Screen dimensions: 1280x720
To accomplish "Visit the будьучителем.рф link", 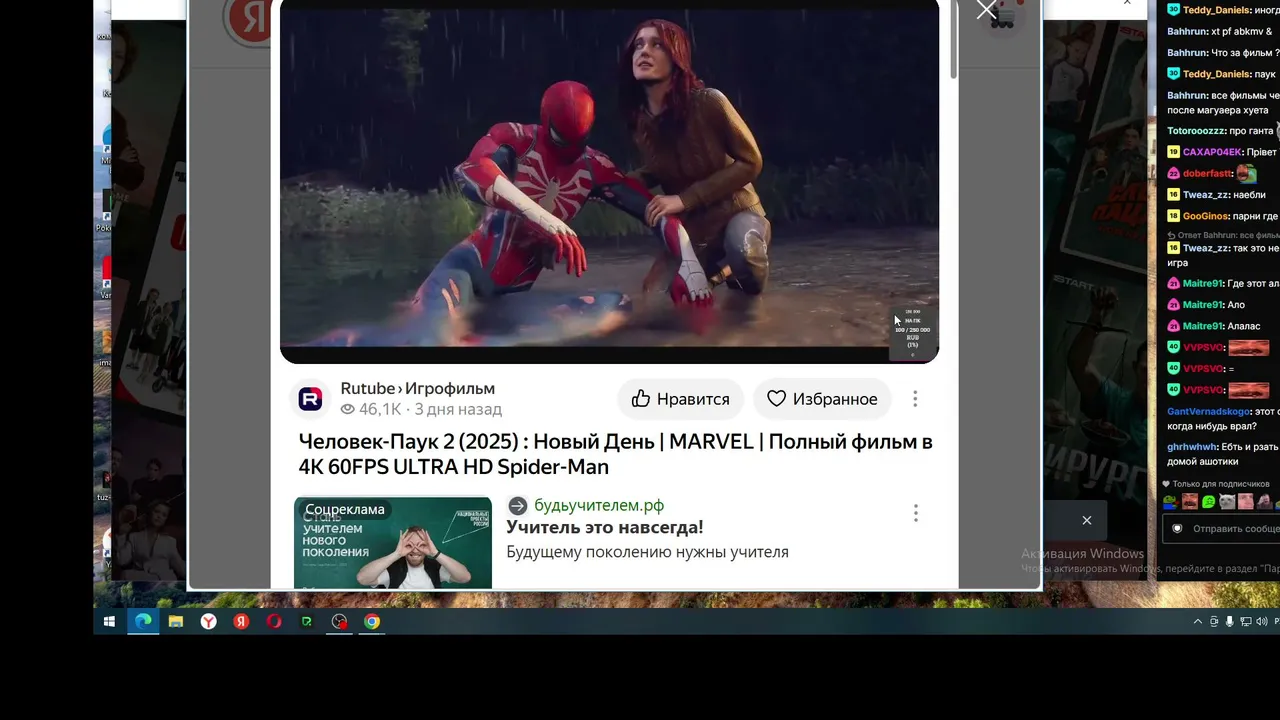I will [599, 506].
